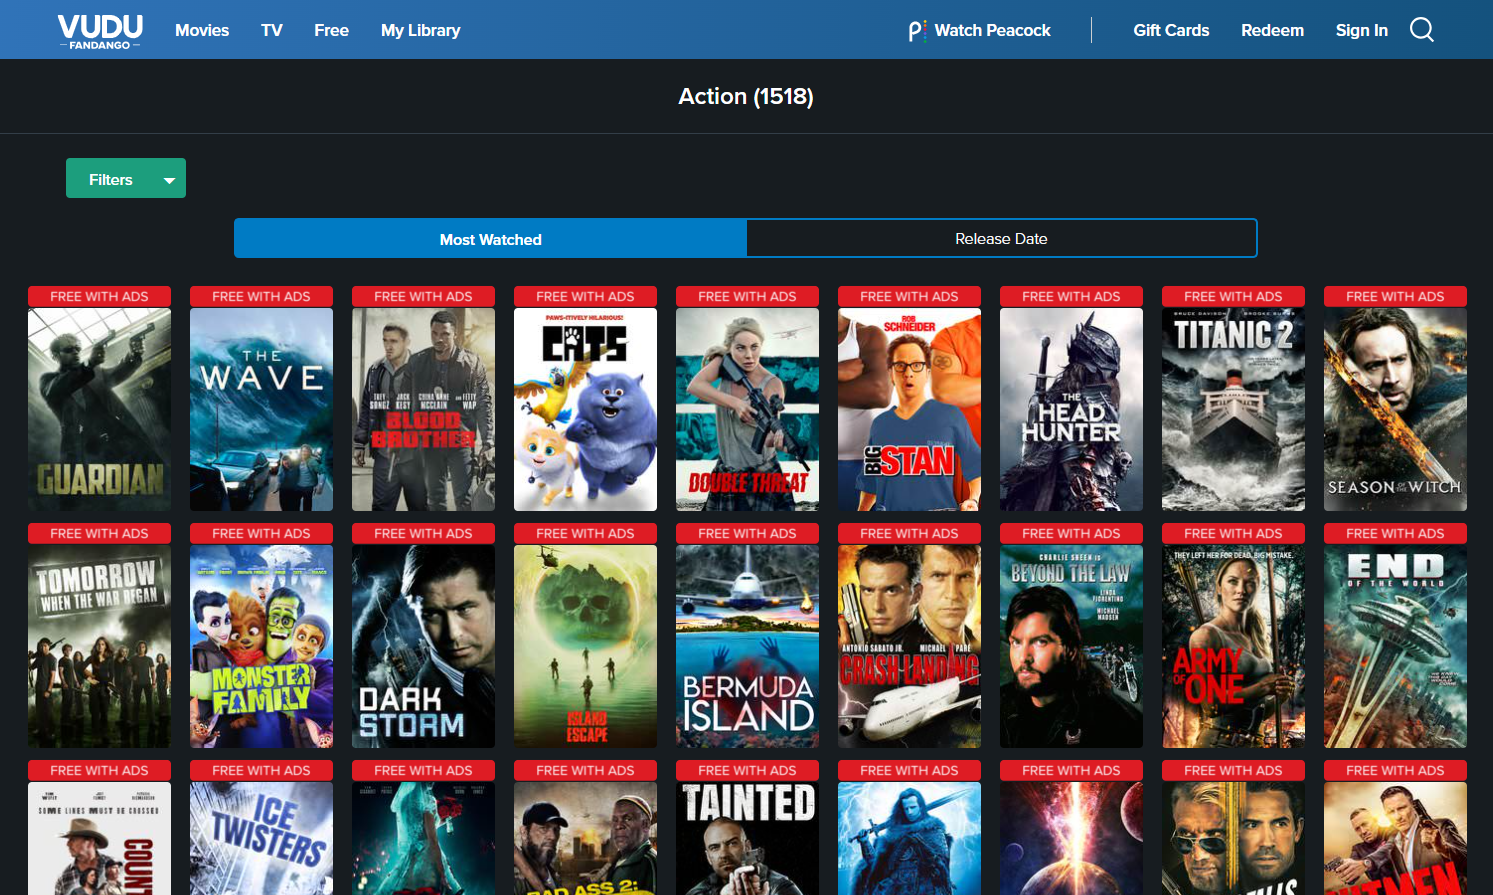Select the Big Stan movie poster

909,409
